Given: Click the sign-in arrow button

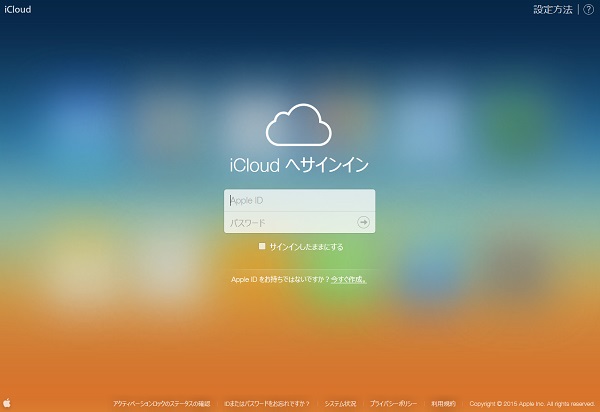Looking at the screenshot, I should [363, 222].
